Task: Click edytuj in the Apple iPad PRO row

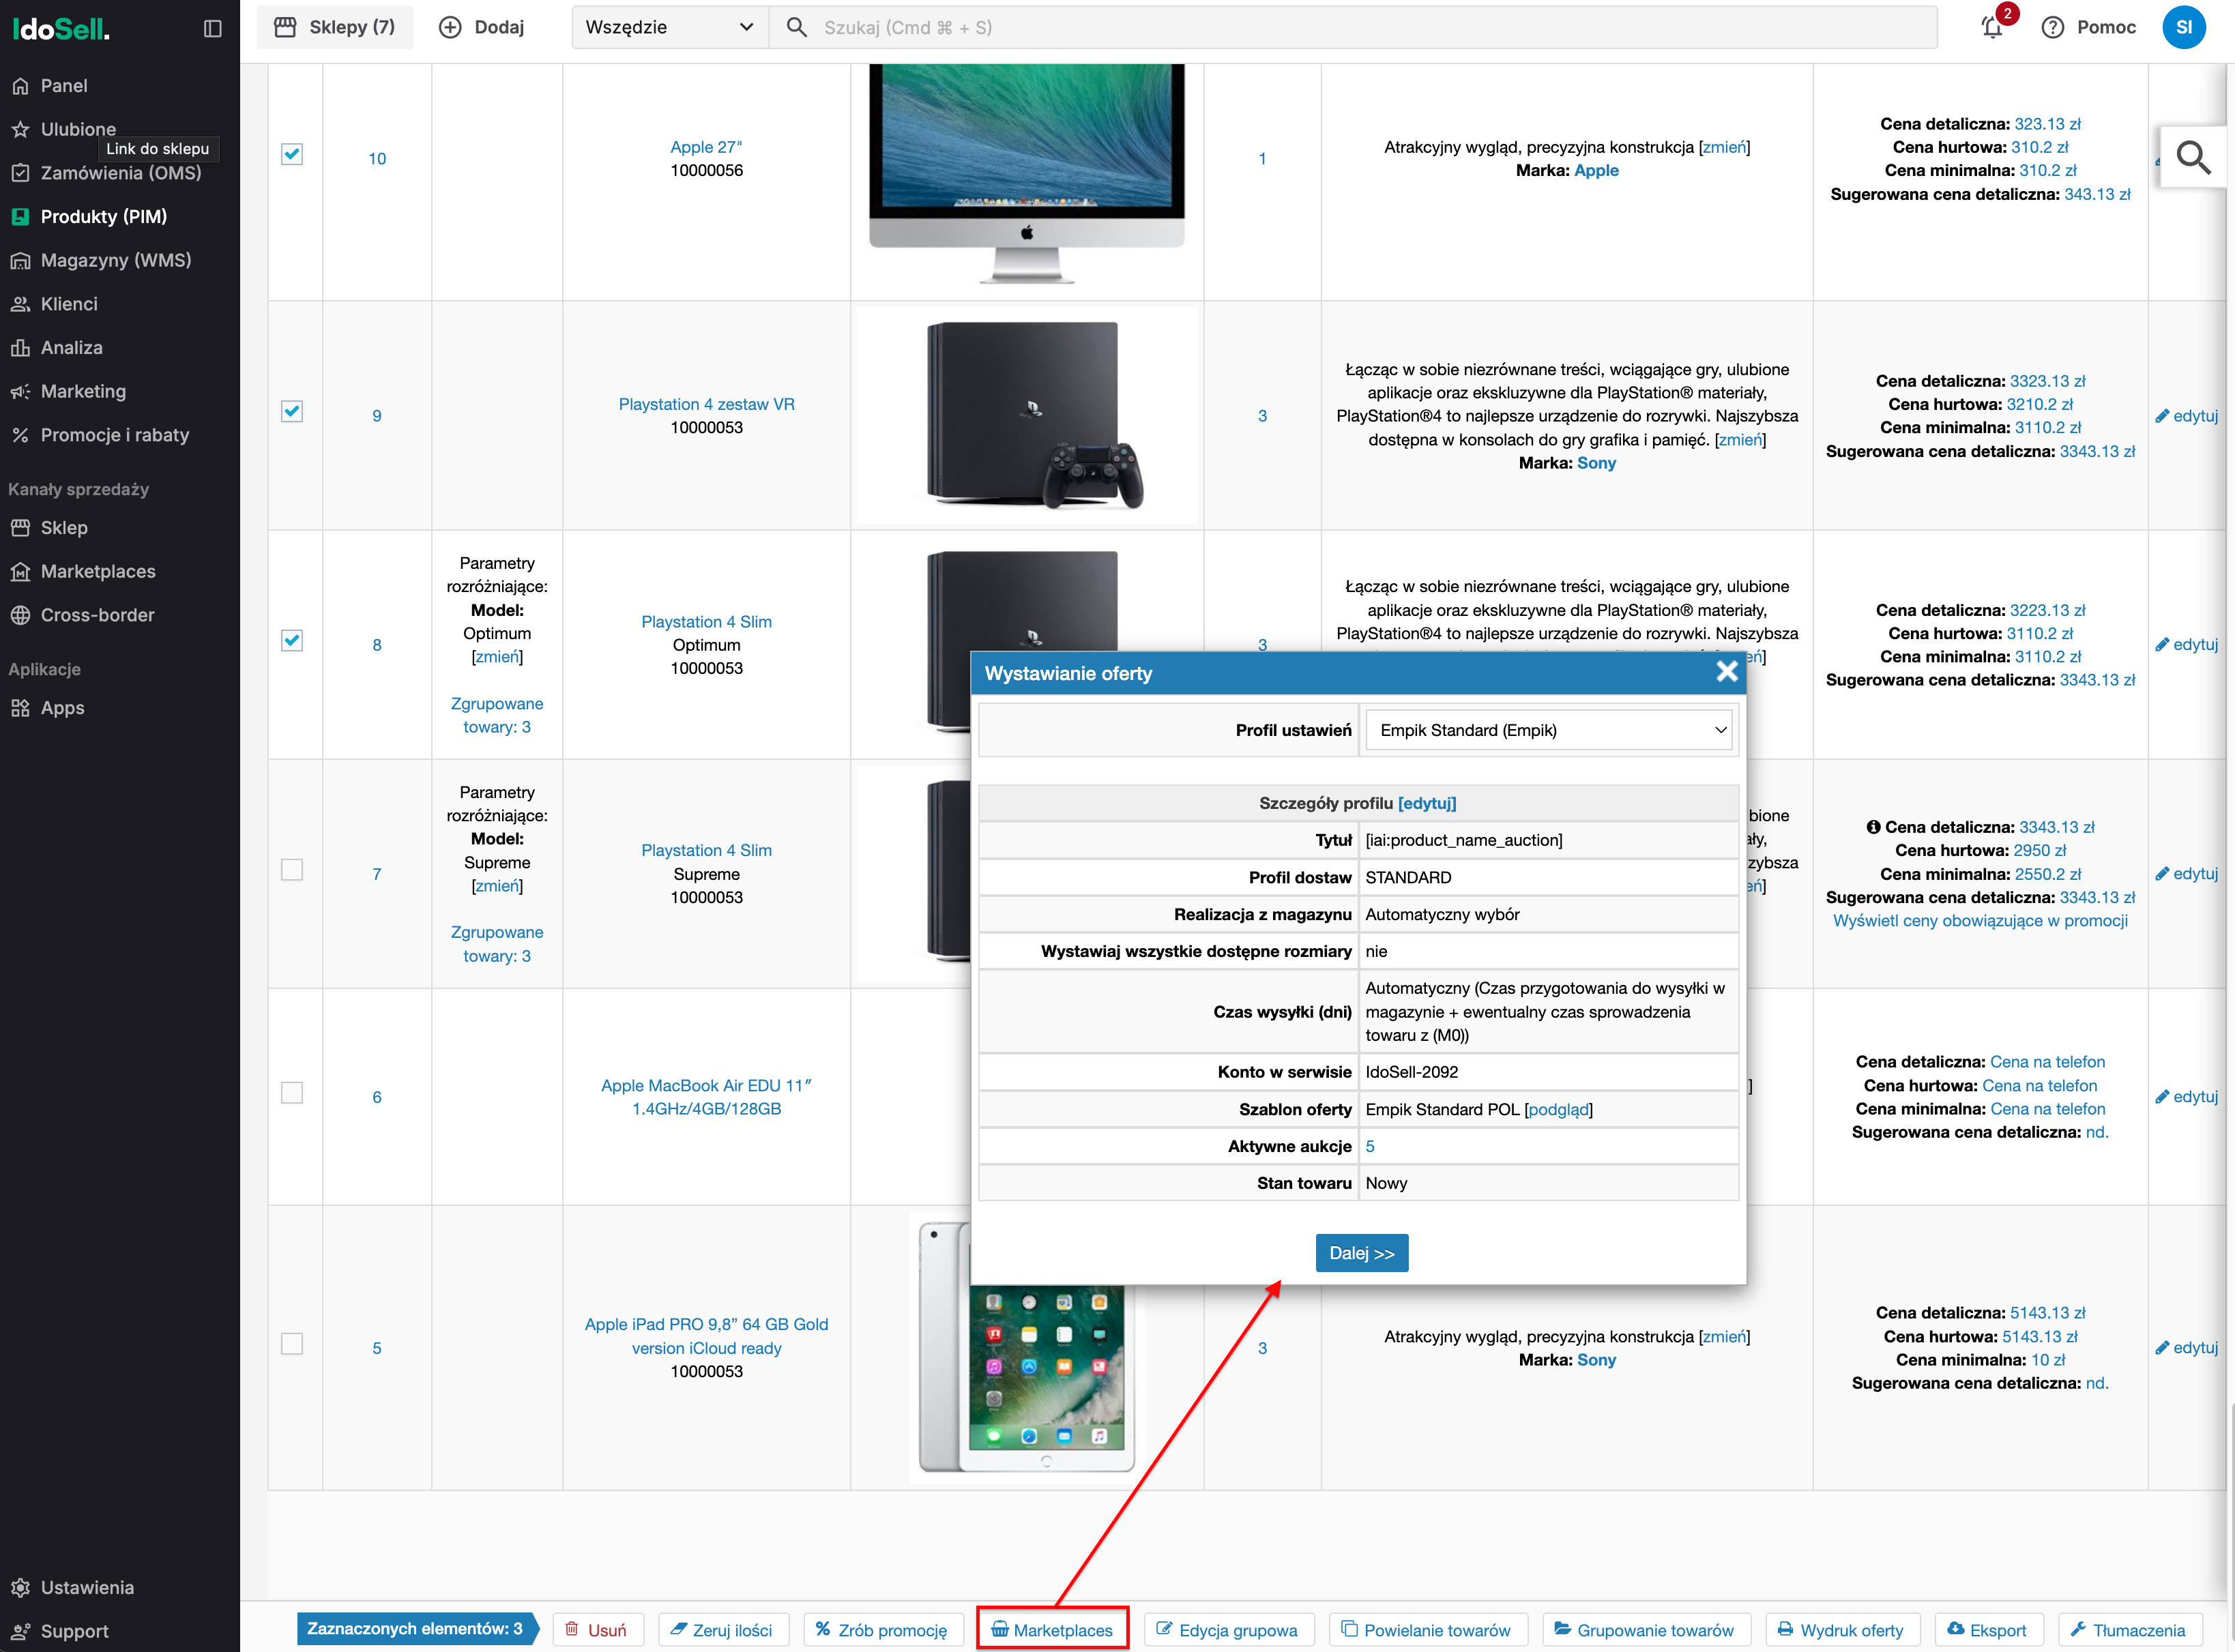Action: [x=2187, y=1348]
